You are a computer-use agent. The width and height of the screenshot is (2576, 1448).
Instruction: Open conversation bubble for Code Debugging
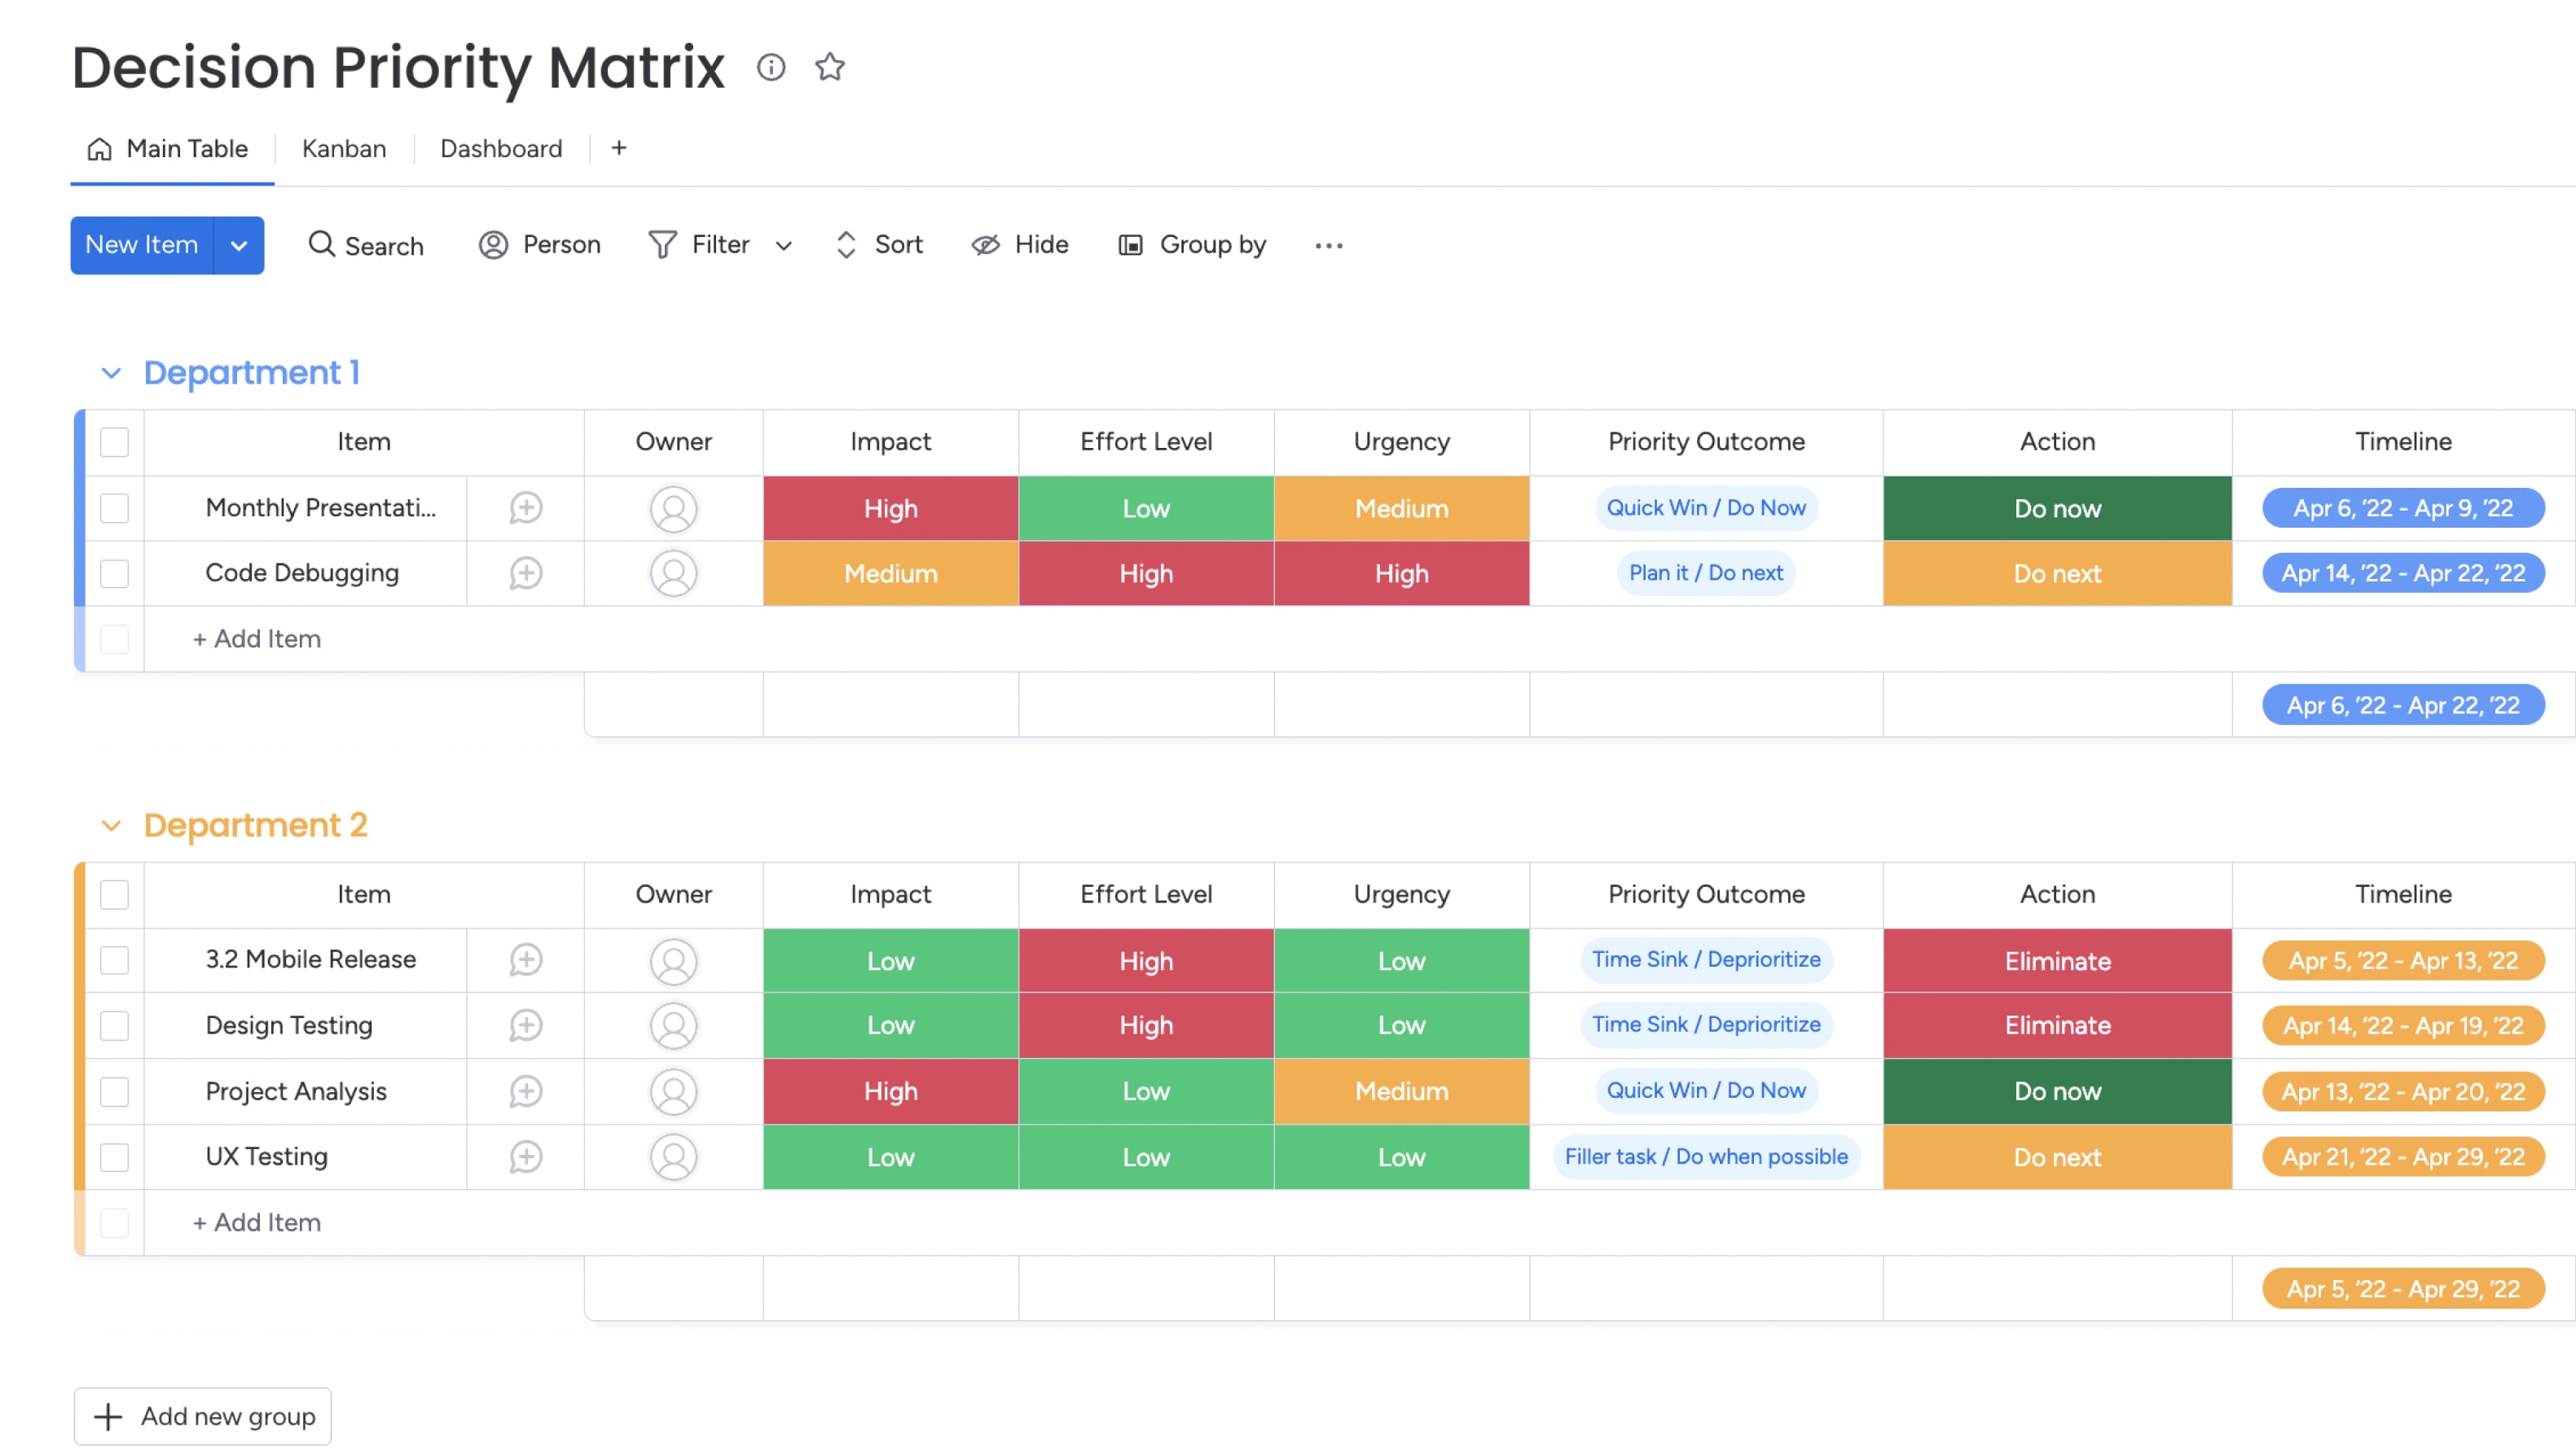point(525,573)
